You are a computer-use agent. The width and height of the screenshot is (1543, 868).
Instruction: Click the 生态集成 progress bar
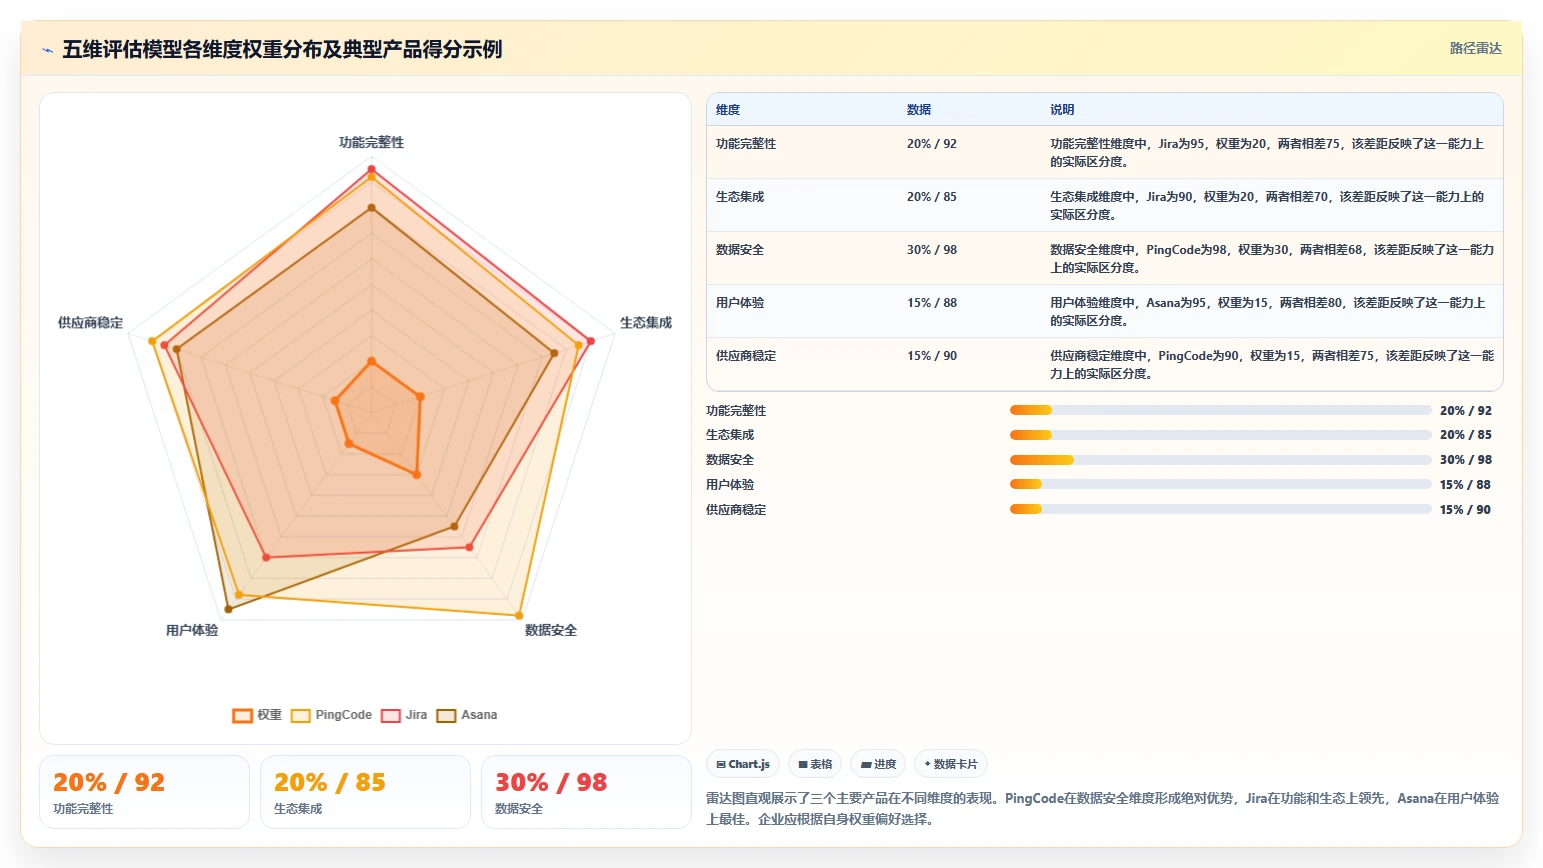point(1220,435)
